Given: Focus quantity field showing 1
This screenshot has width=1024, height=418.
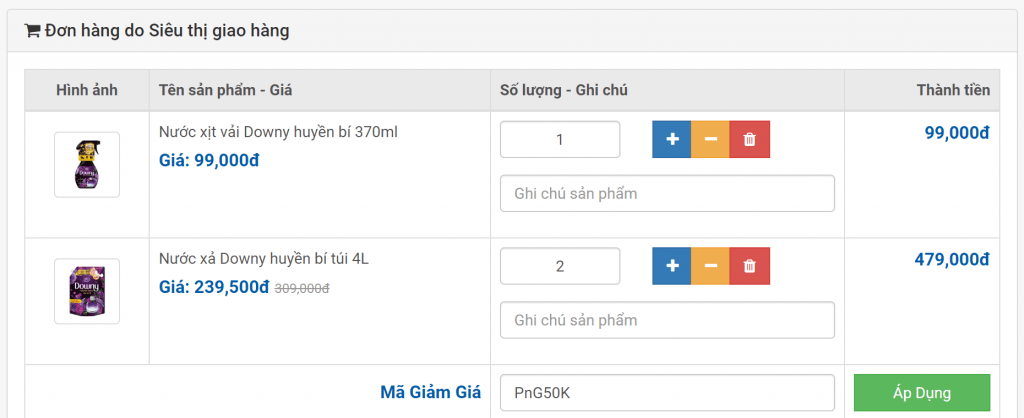Looking at the screenshot, I should click(x=560, y=139).
